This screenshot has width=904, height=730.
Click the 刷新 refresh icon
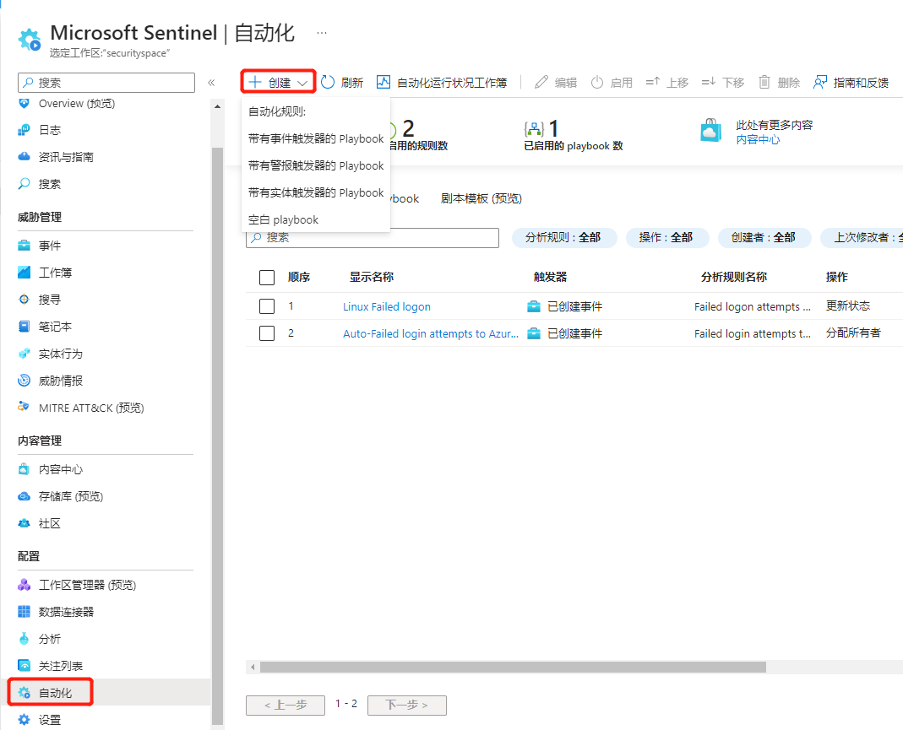tap(327, 82)
